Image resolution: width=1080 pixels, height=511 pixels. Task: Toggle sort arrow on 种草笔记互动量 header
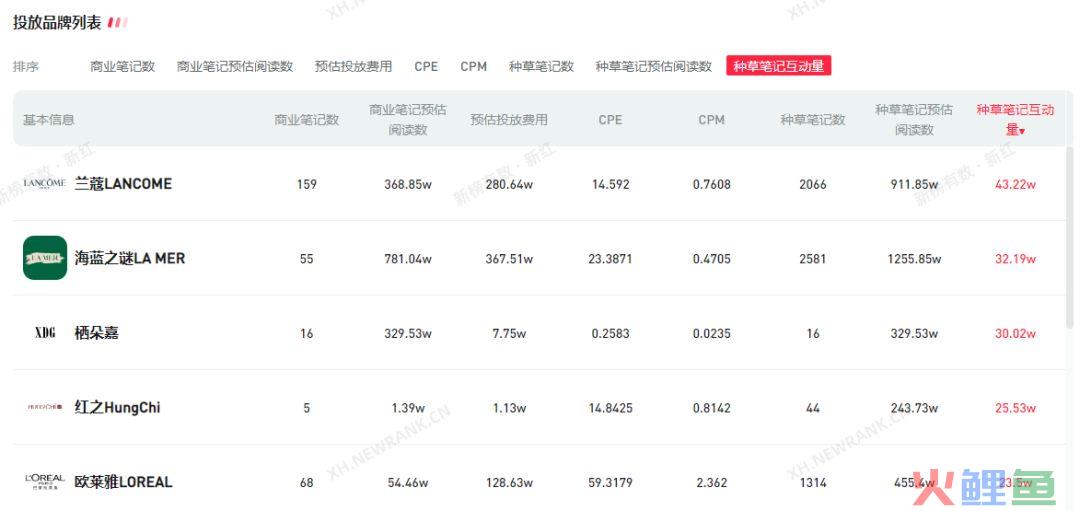pyautogui.click(x=1022, y=131)
